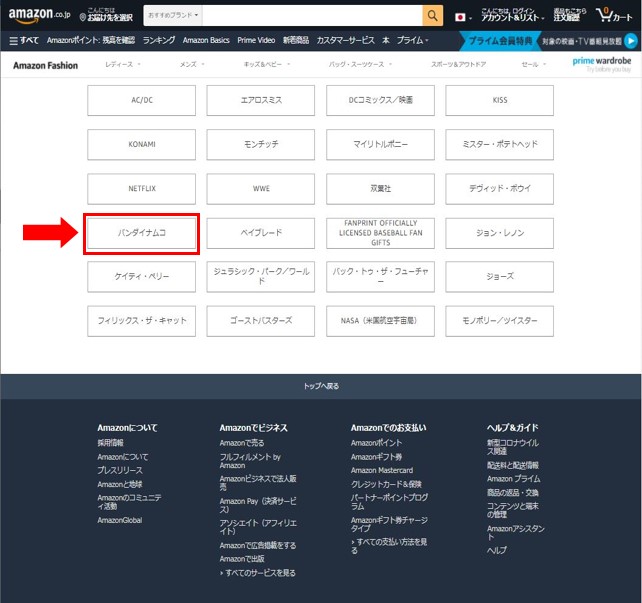The image size is (642, 603).
Task: Open the Amazonで売る footer link
Action: (242, 443)
